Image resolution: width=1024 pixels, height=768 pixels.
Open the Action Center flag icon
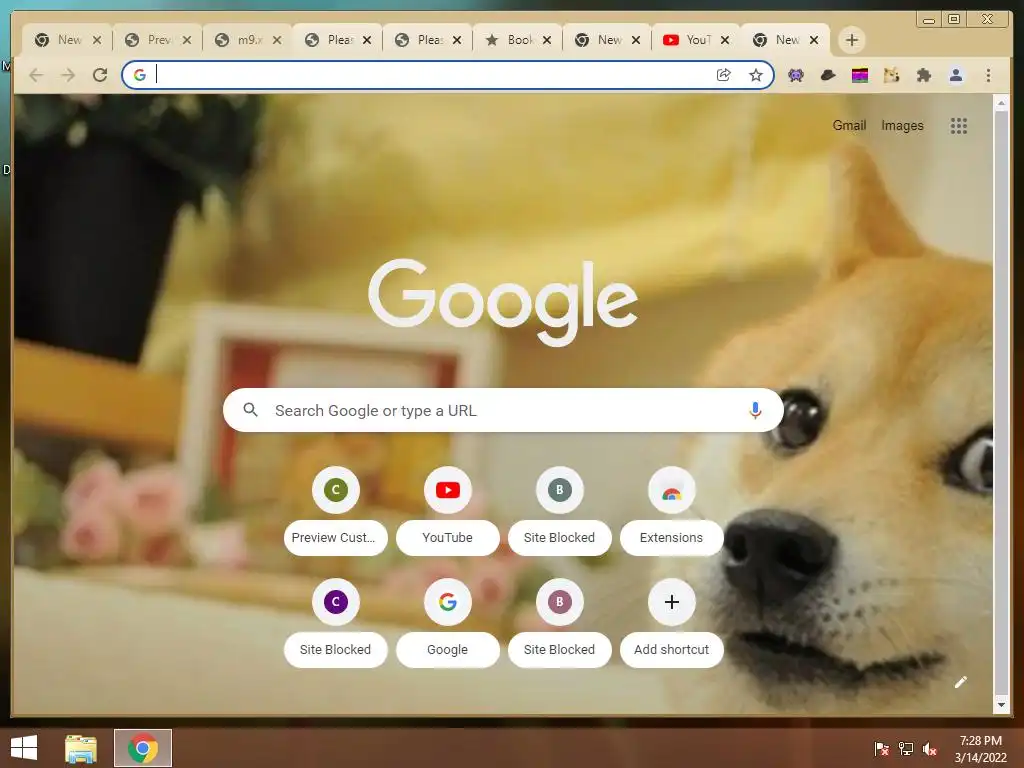coord(882,748)
